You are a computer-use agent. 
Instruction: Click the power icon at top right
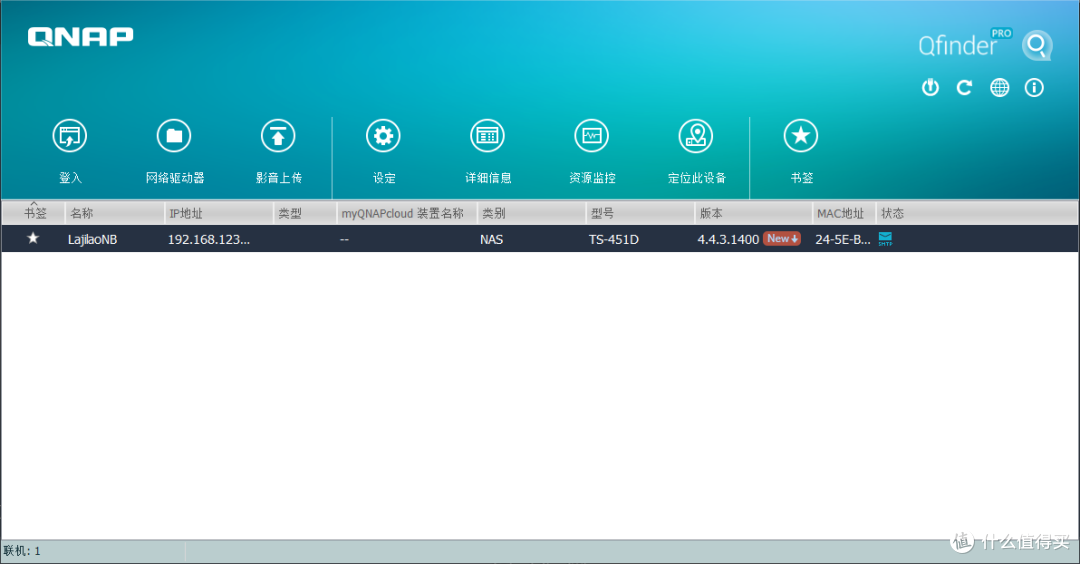(x=931, y=87)
